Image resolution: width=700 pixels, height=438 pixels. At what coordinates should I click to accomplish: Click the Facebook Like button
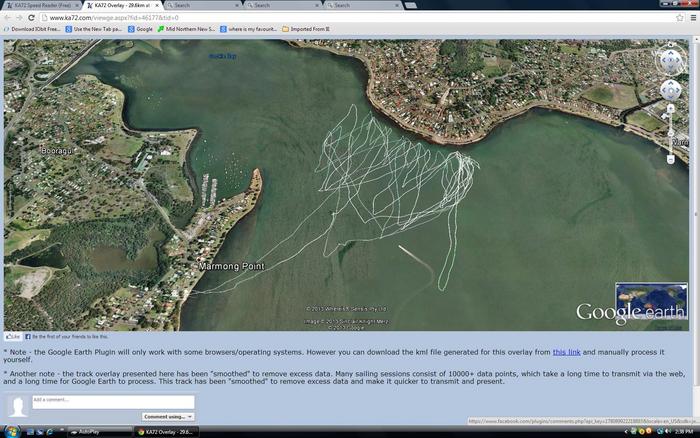pyautogui.click(x=13, y=337)
